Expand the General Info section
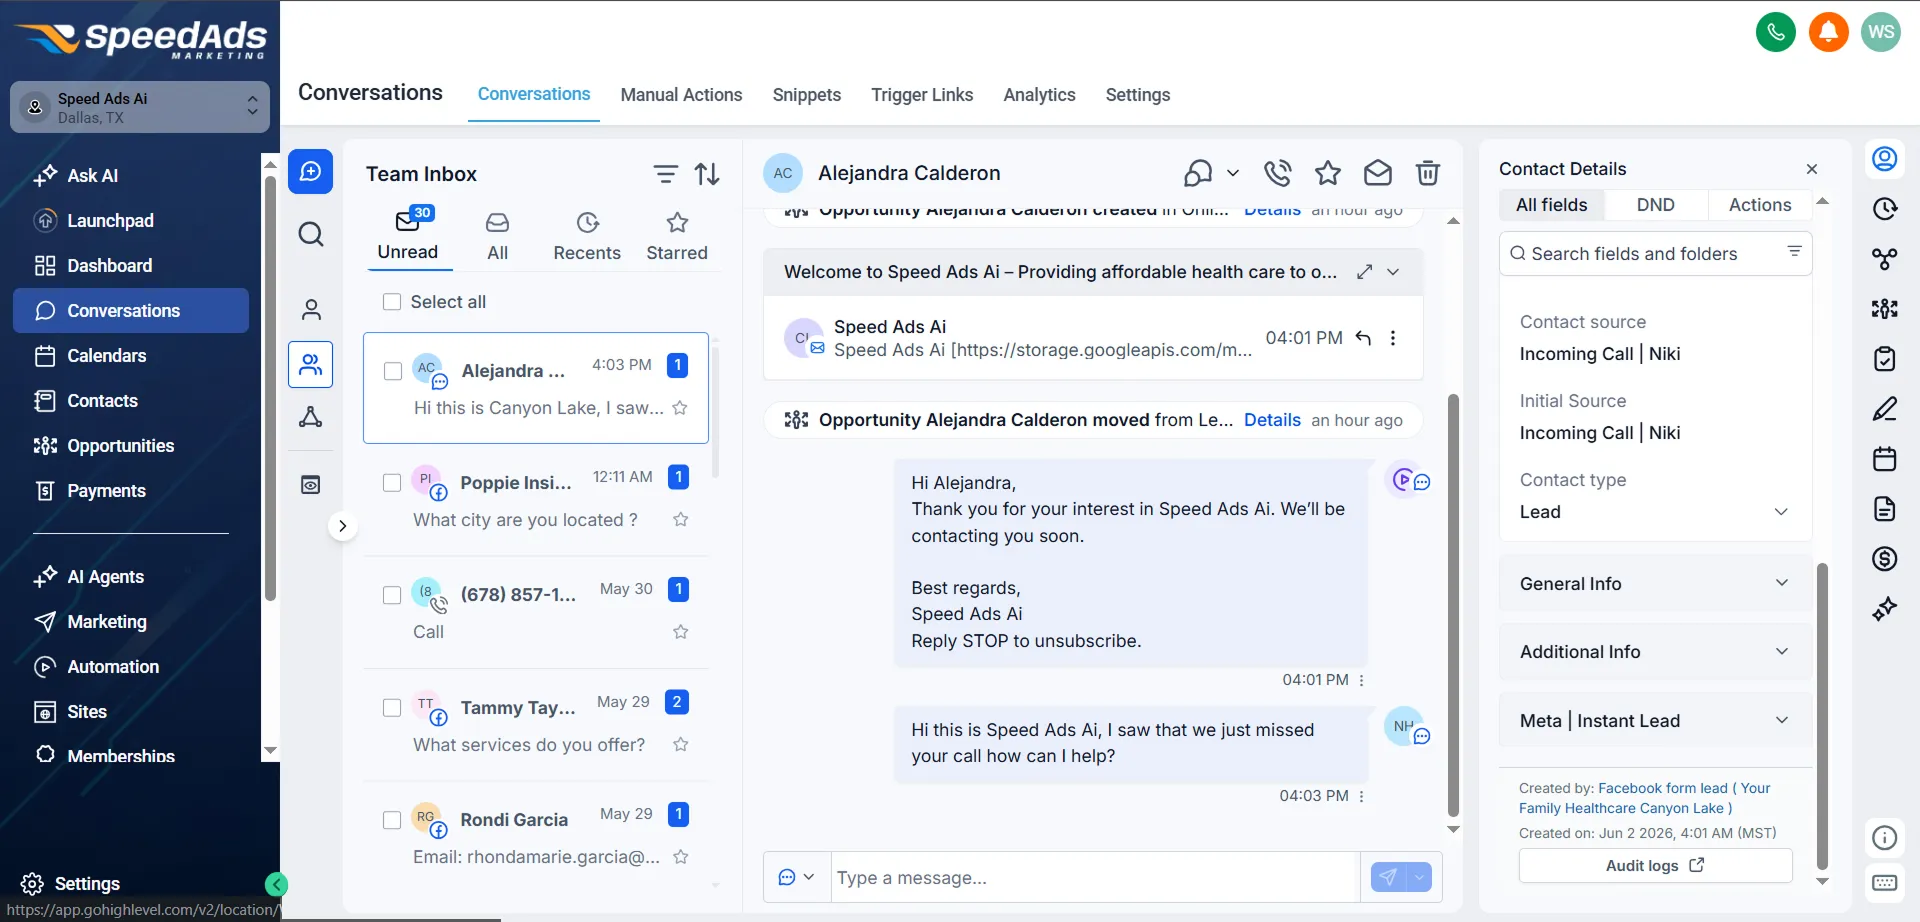The height and width of the screenshot is (922, 1920). point(1655,583)
